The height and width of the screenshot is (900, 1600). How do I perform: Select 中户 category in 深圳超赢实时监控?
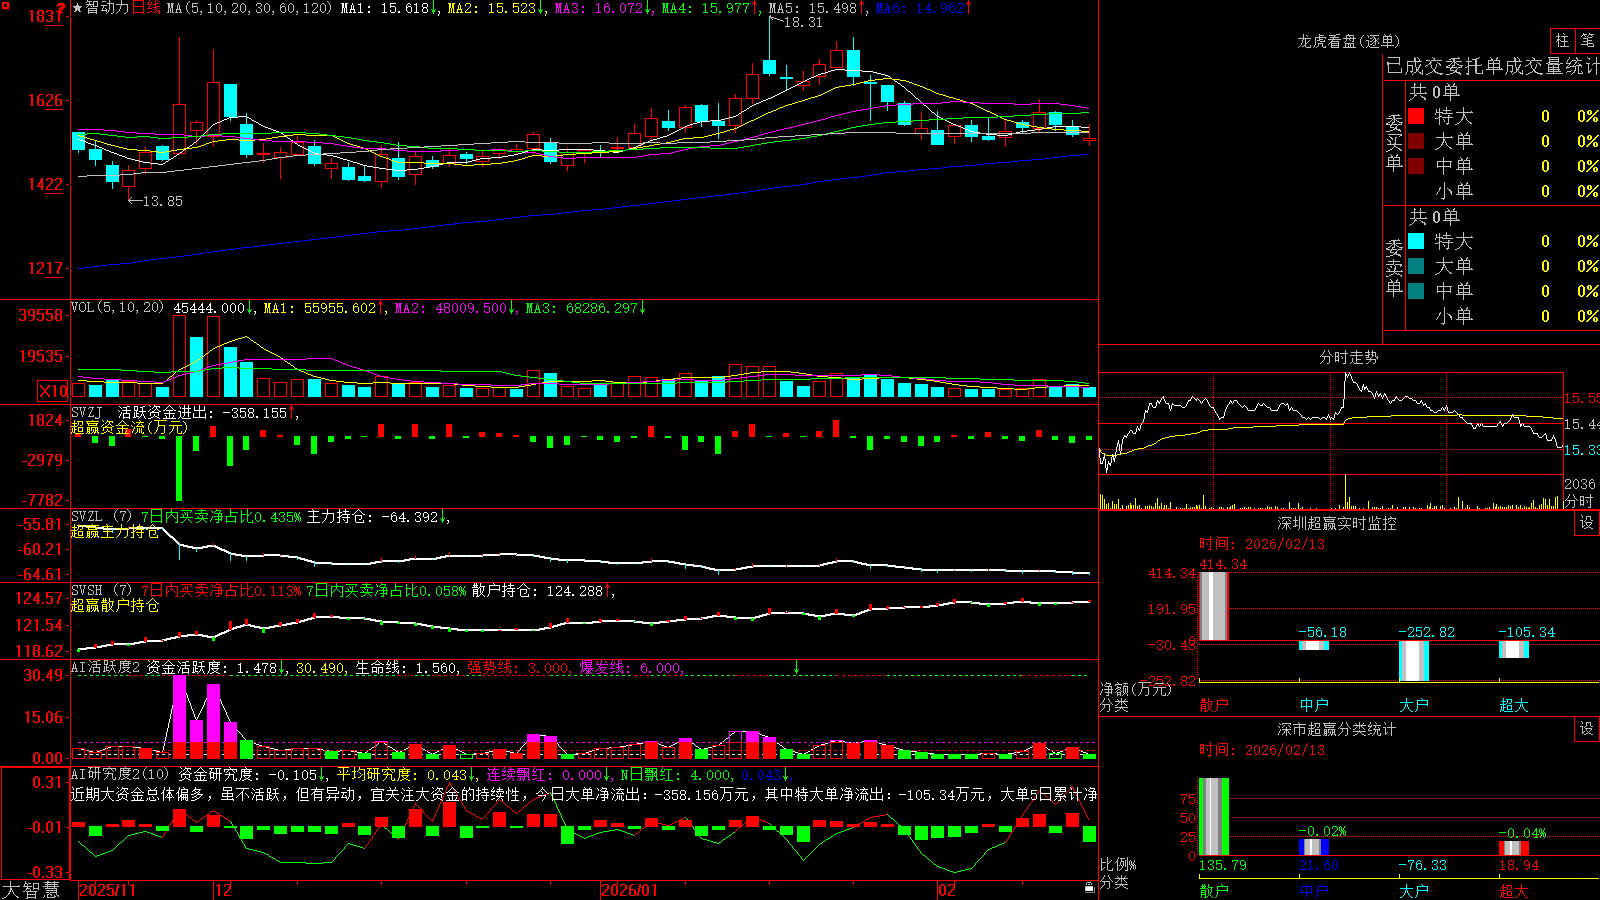tap(1314, 705)
